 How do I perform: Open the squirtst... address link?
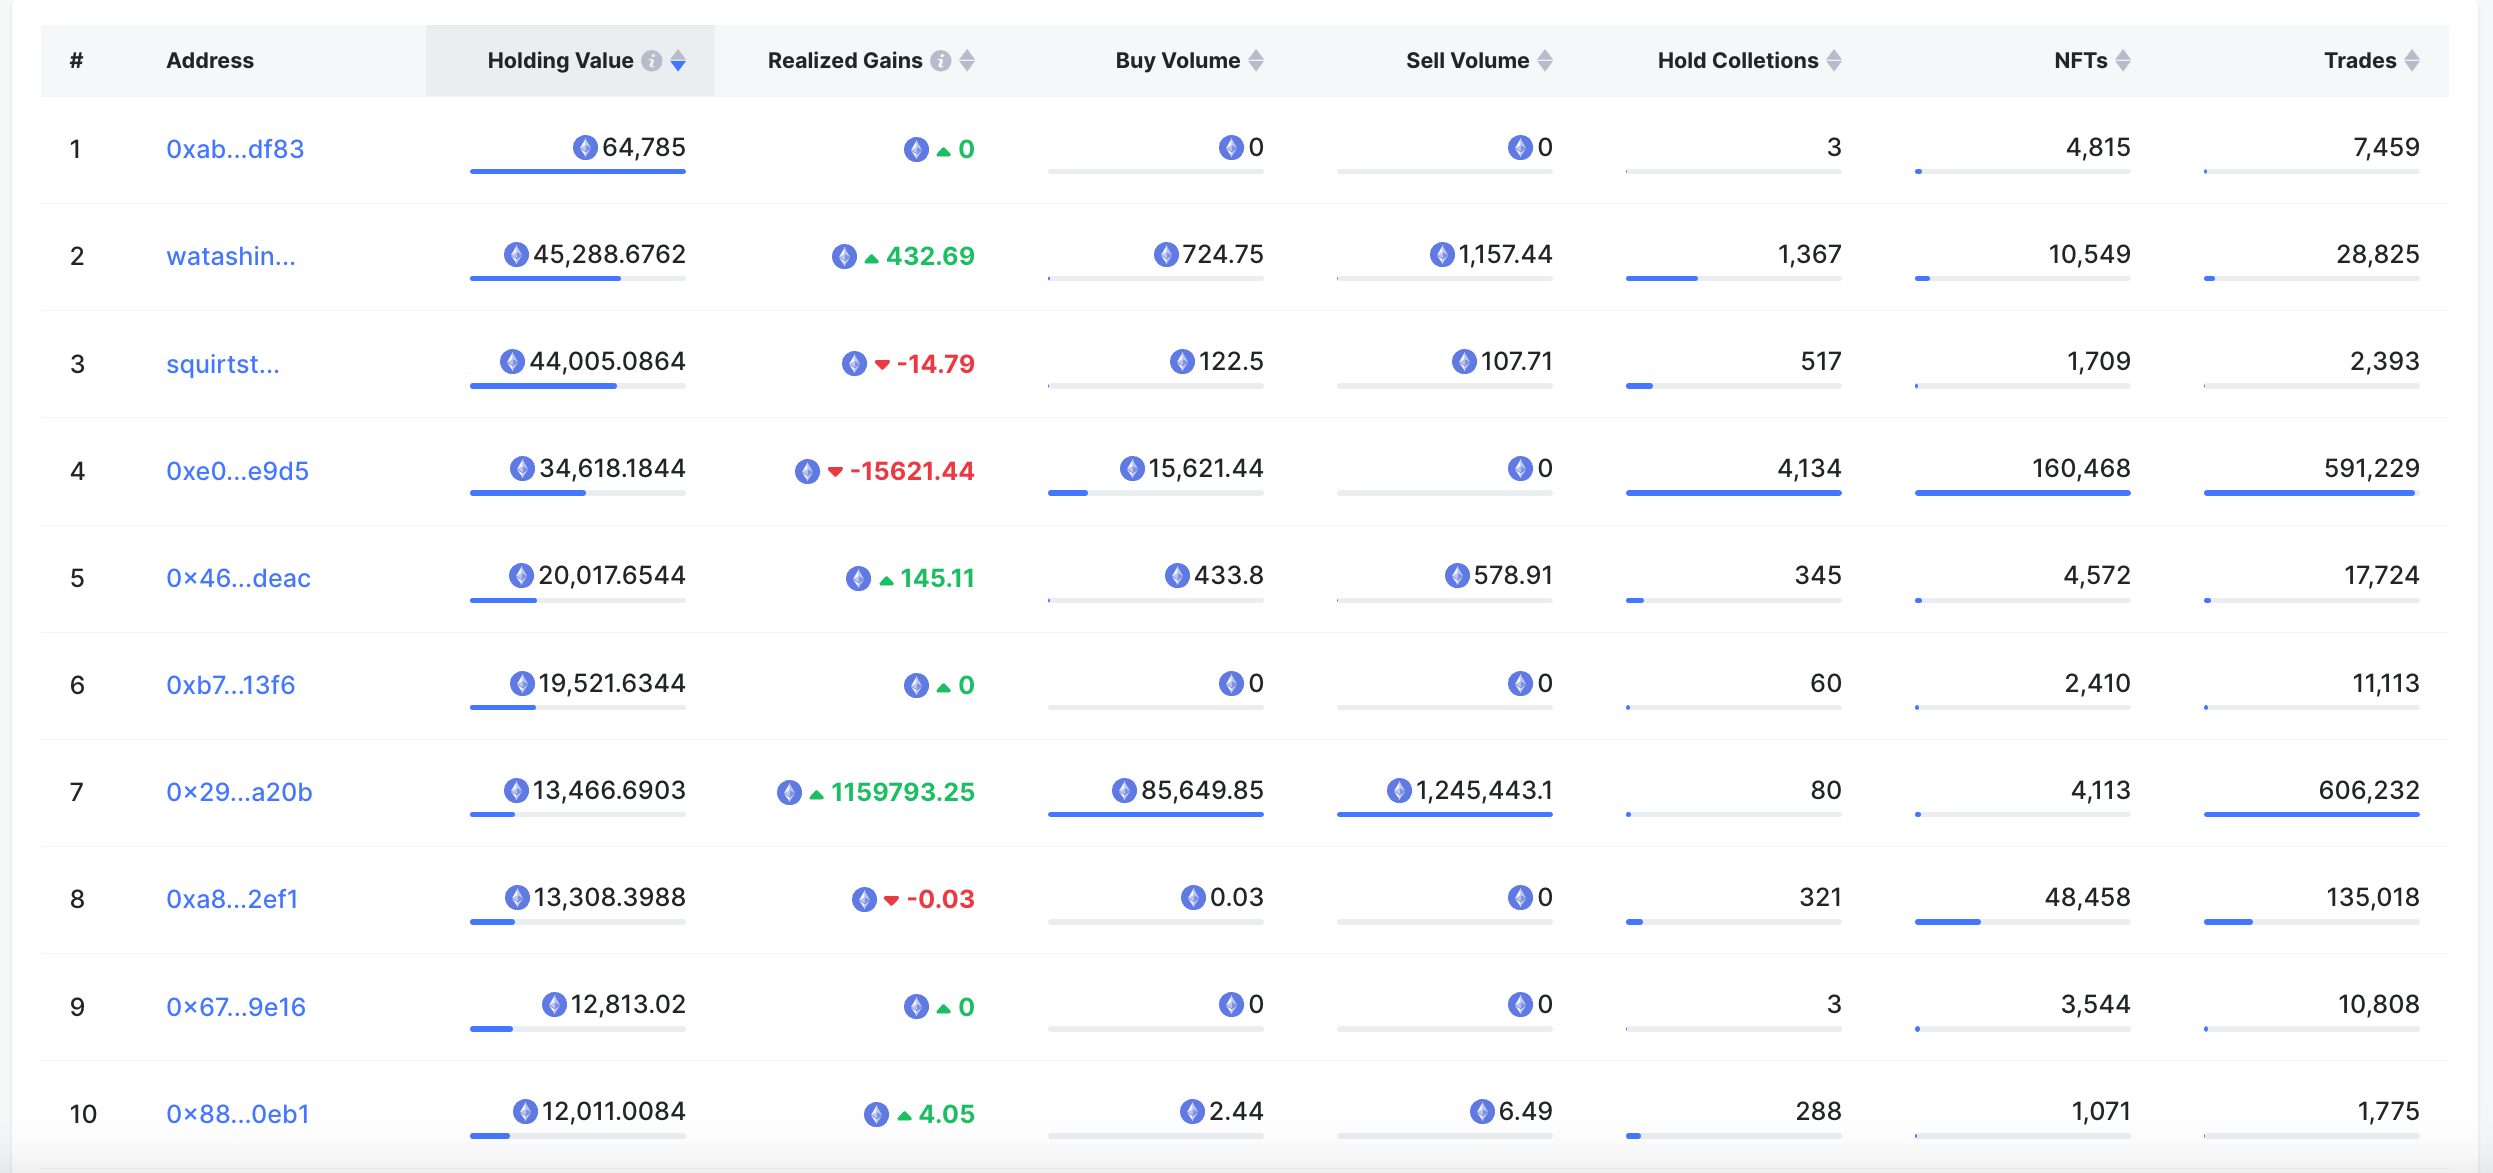tap(223, 364)
